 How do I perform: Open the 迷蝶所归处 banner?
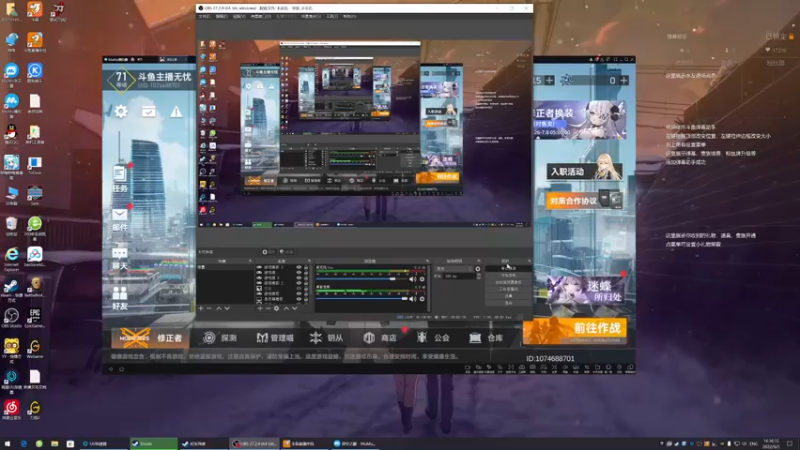point(585,290)
